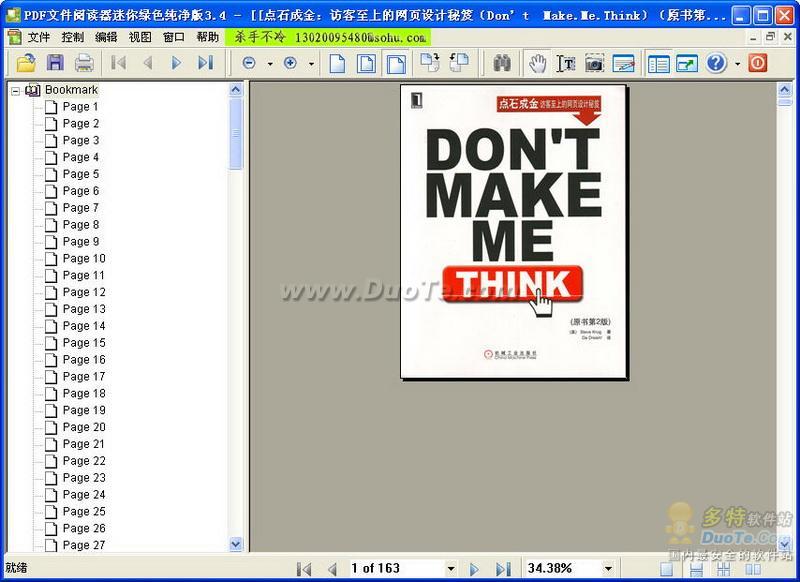
Task: Select the Text selection tool
Action: click(566, 63)
